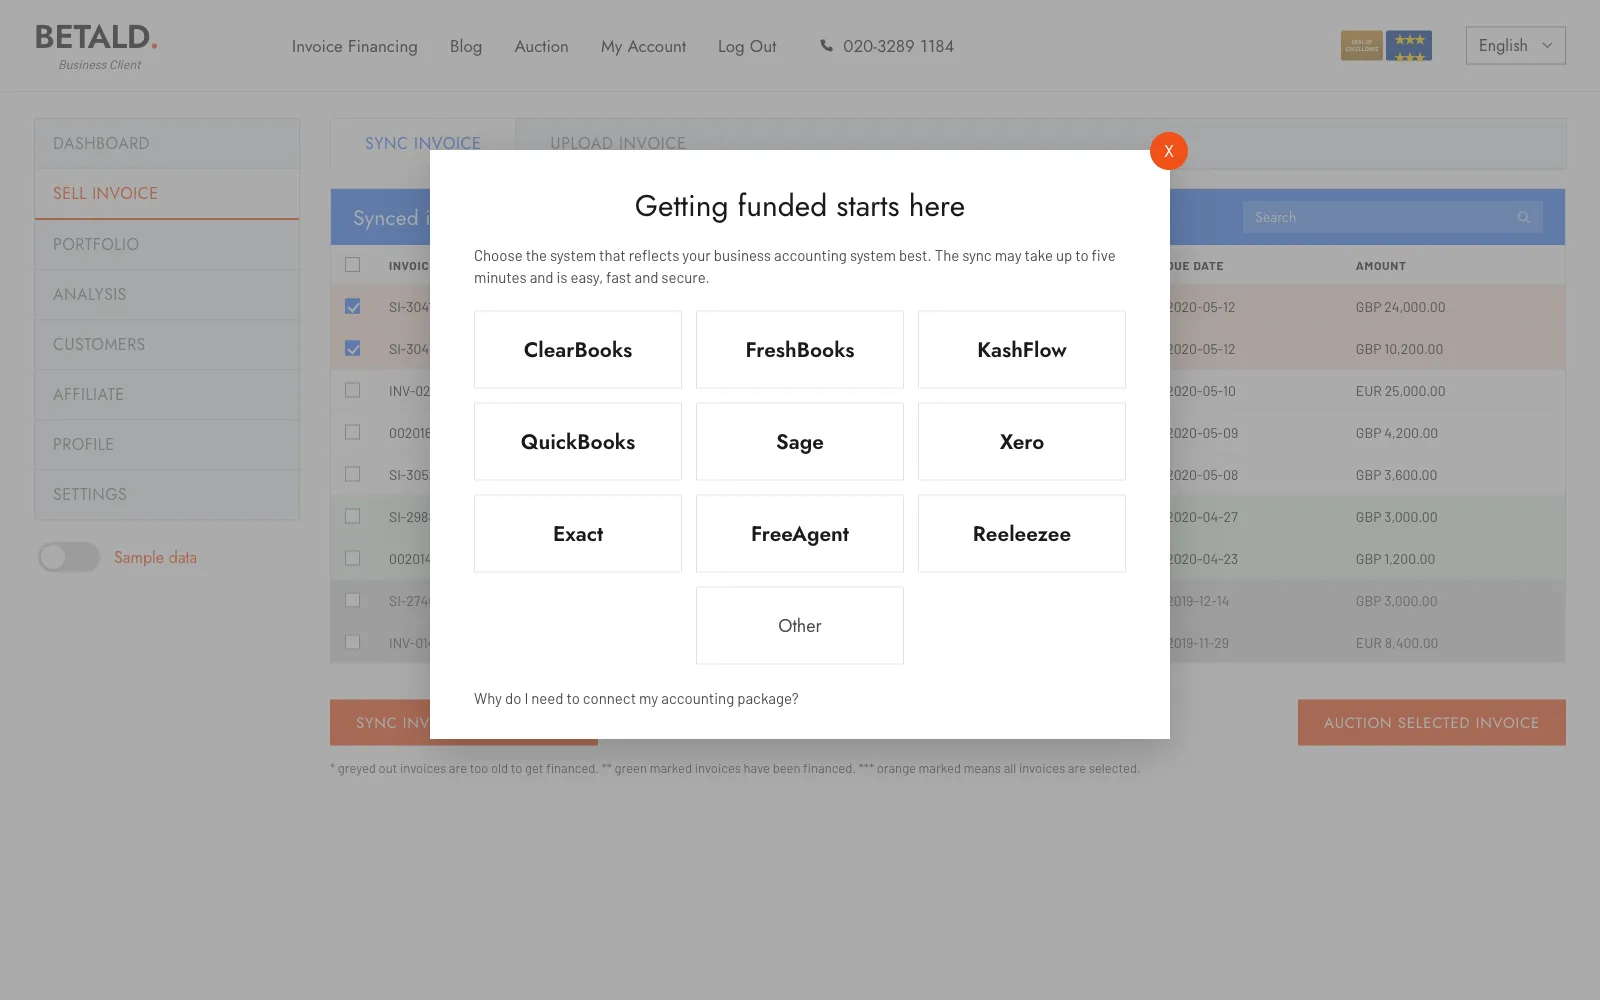Choose ClearBooks as accounting system

(x=578, y=349)
